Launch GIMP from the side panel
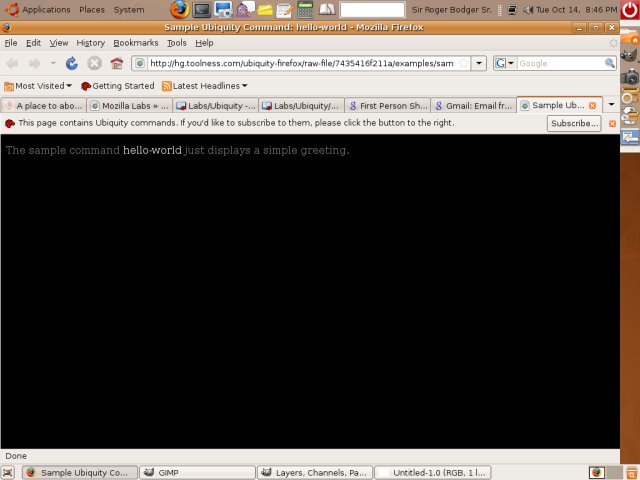This screenshot has height=480, width=640. pos(630,56)
